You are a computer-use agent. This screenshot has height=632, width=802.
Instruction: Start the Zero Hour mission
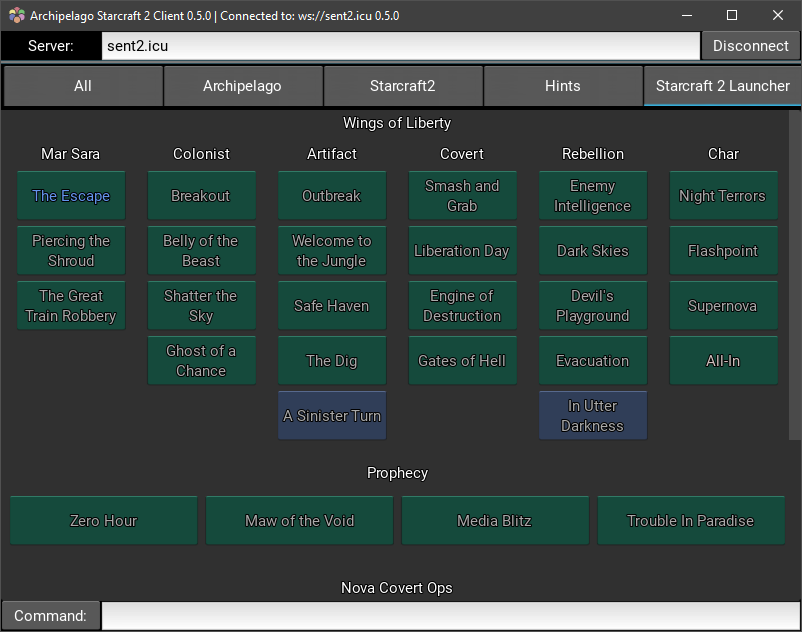104,521
